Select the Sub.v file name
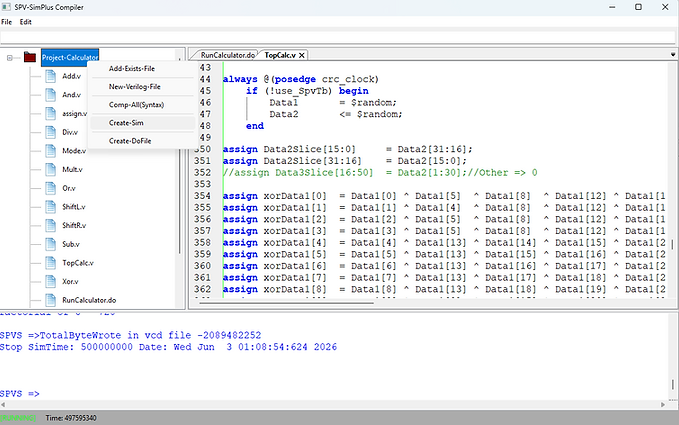The width and height of the screenshot is (679, 425). (x=71, y=244)
